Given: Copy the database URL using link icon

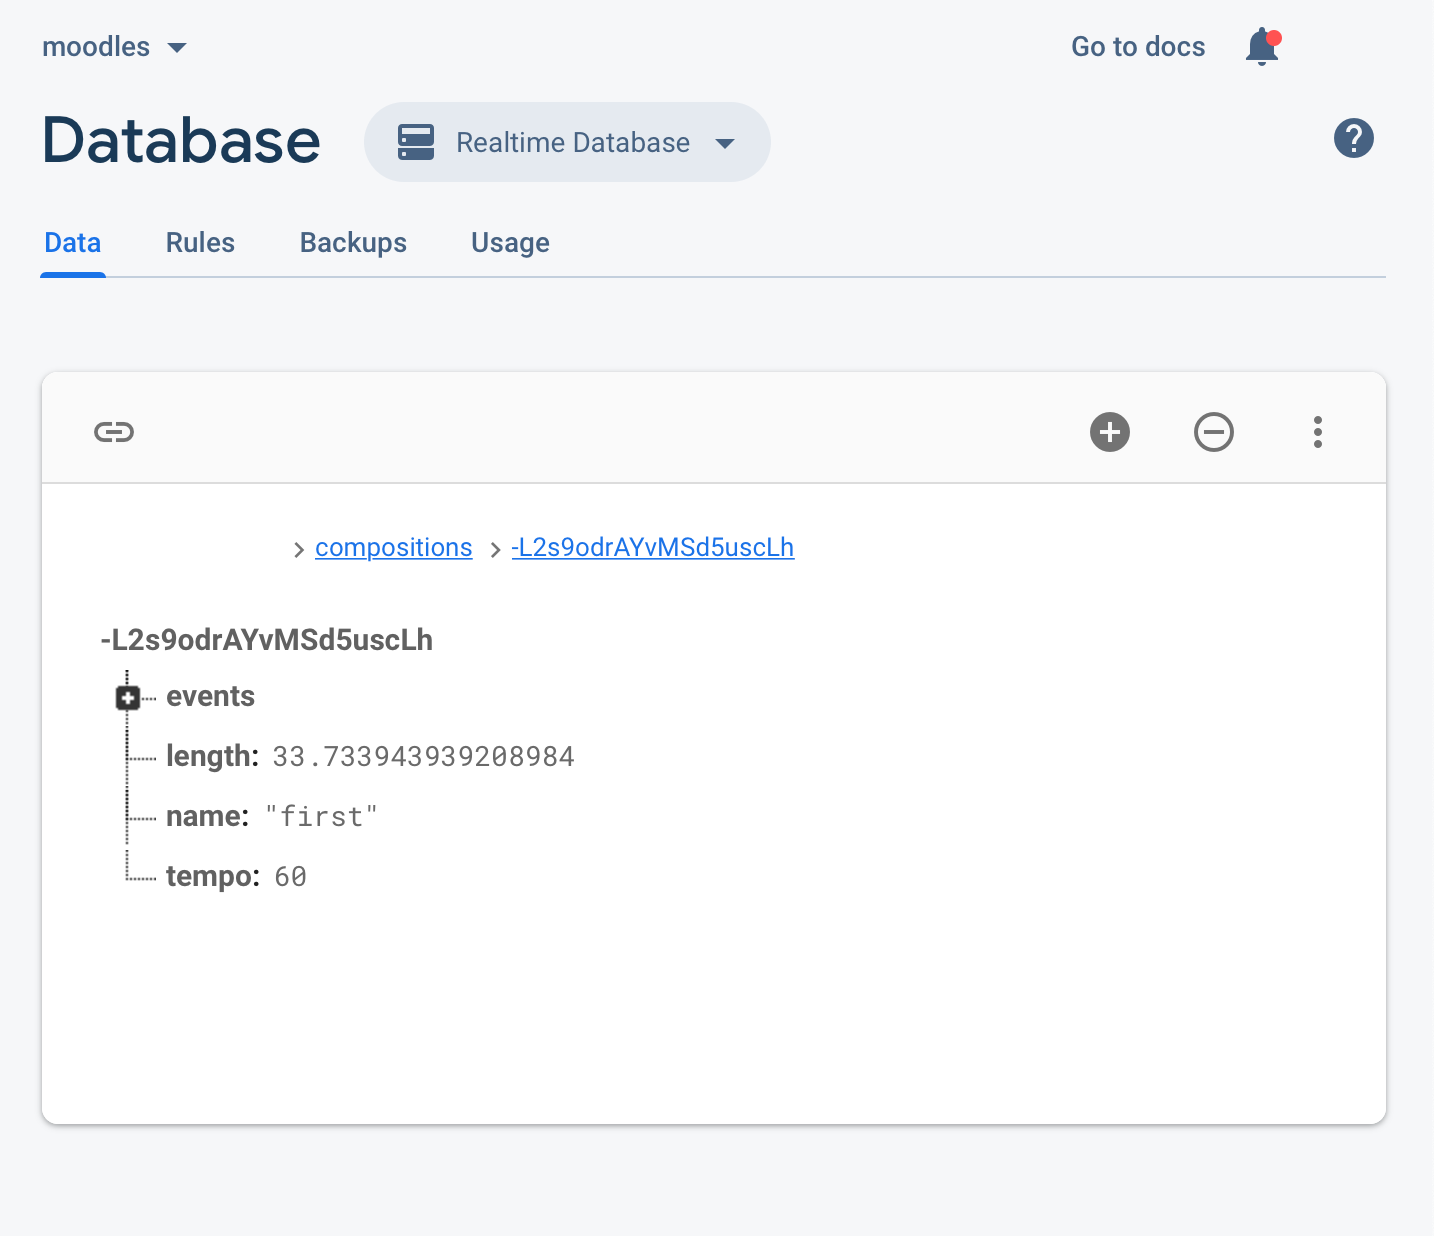Looking at the screenshot, I should (113, 432).
